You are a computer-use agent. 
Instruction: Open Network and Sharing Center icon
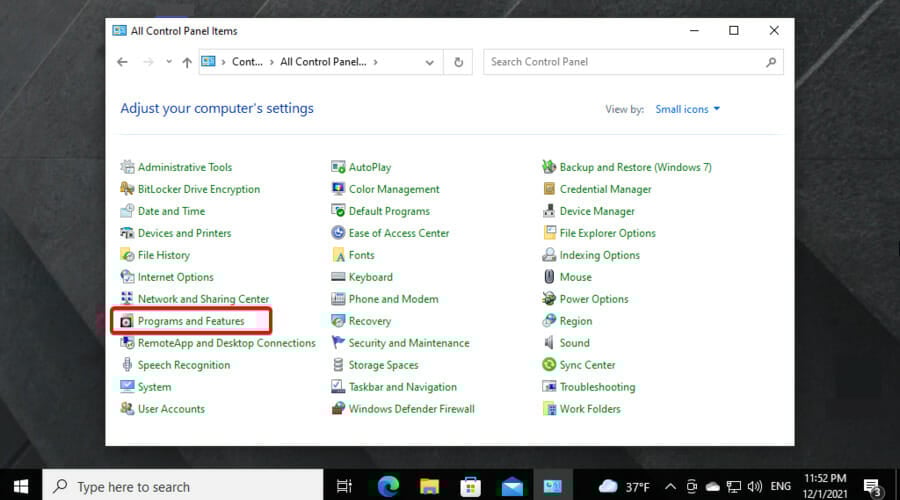(127, 299)
